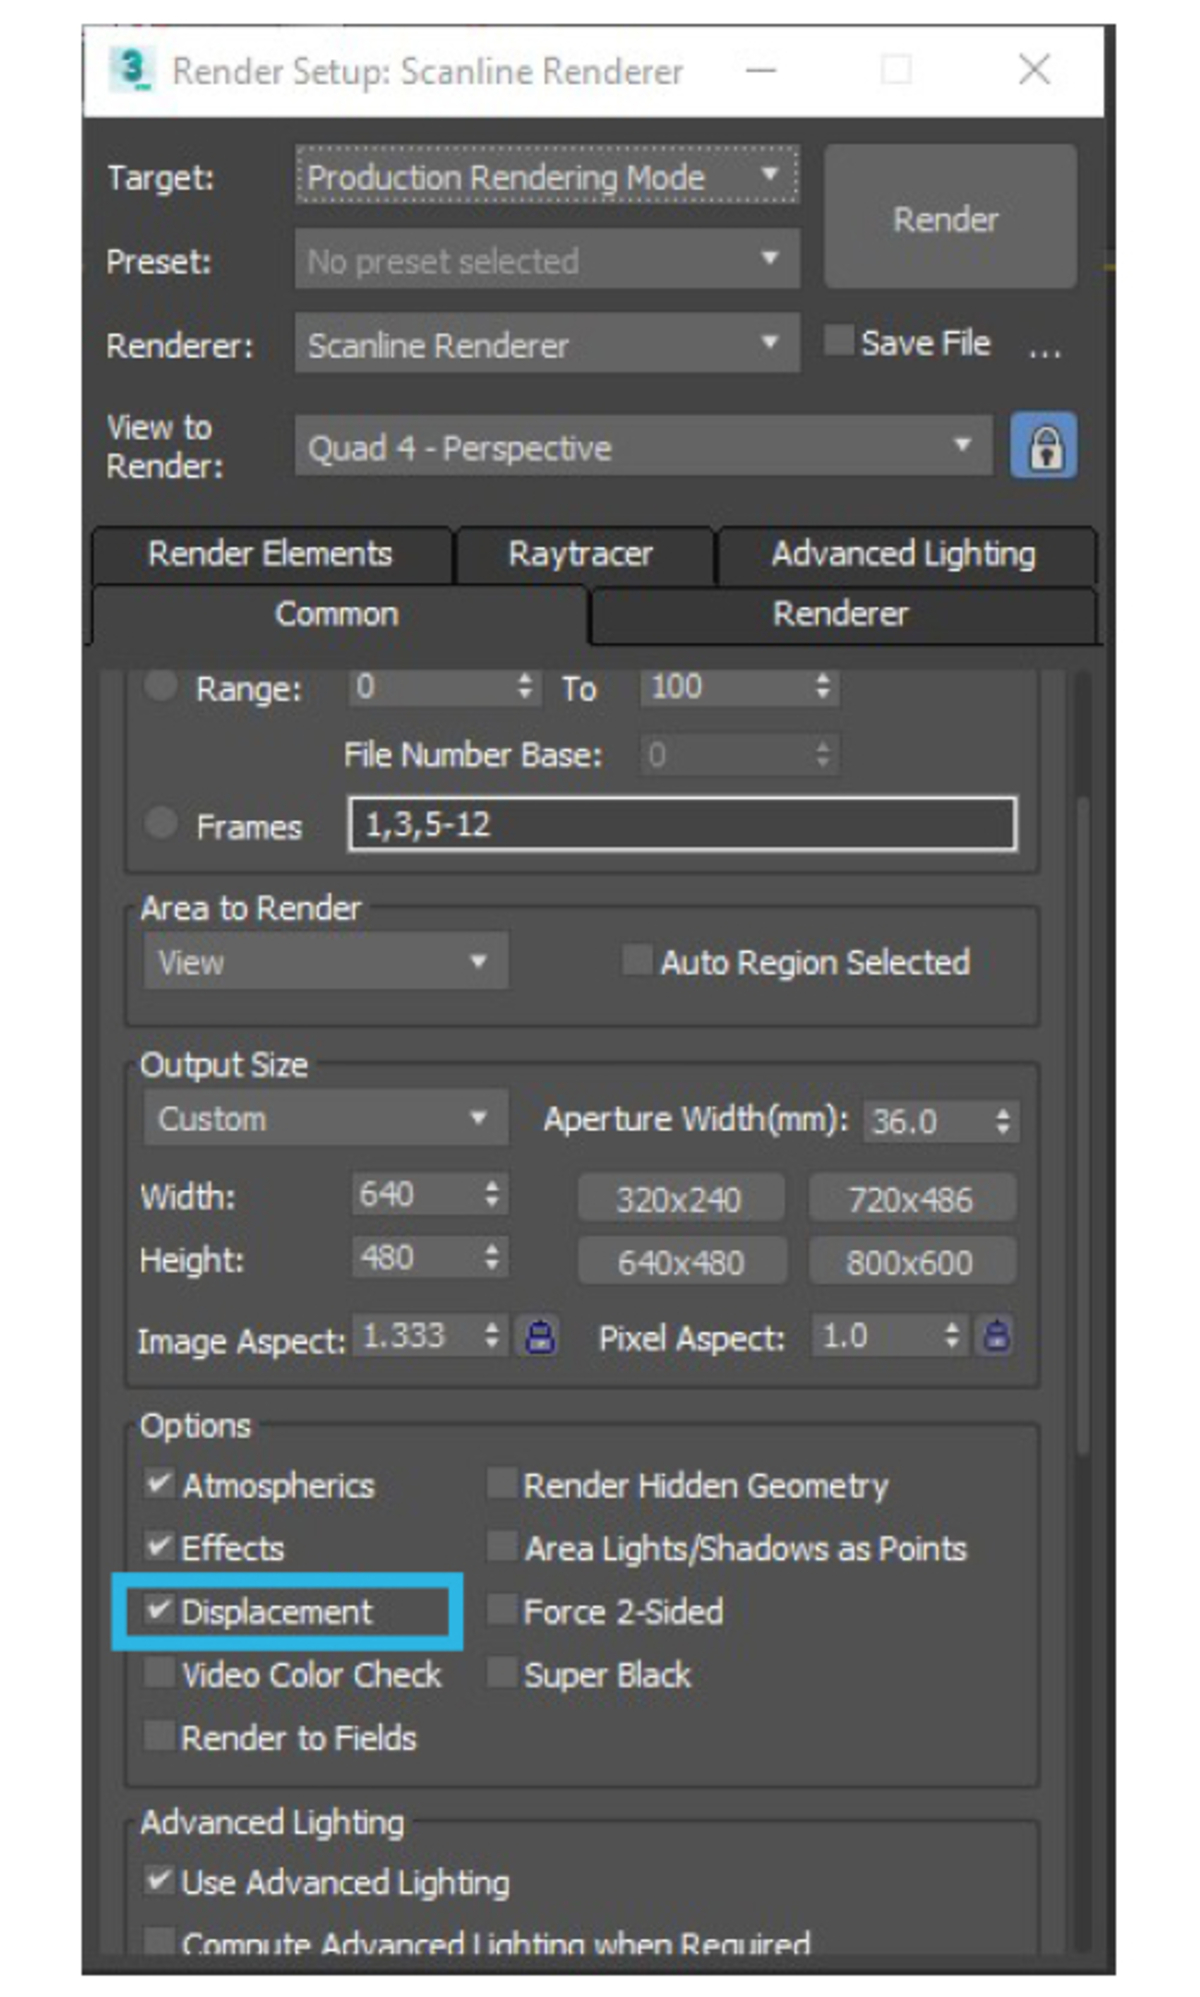
Task: Disable the Displacement checkbox
Action: (158, 1610)
